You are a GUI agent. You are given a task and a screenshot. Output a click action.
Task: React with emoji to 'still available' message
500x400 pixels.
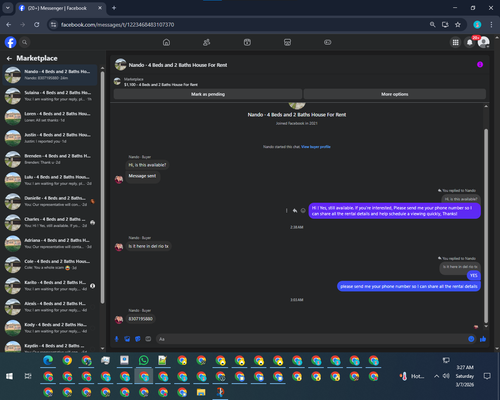click(x=303, y=211)
